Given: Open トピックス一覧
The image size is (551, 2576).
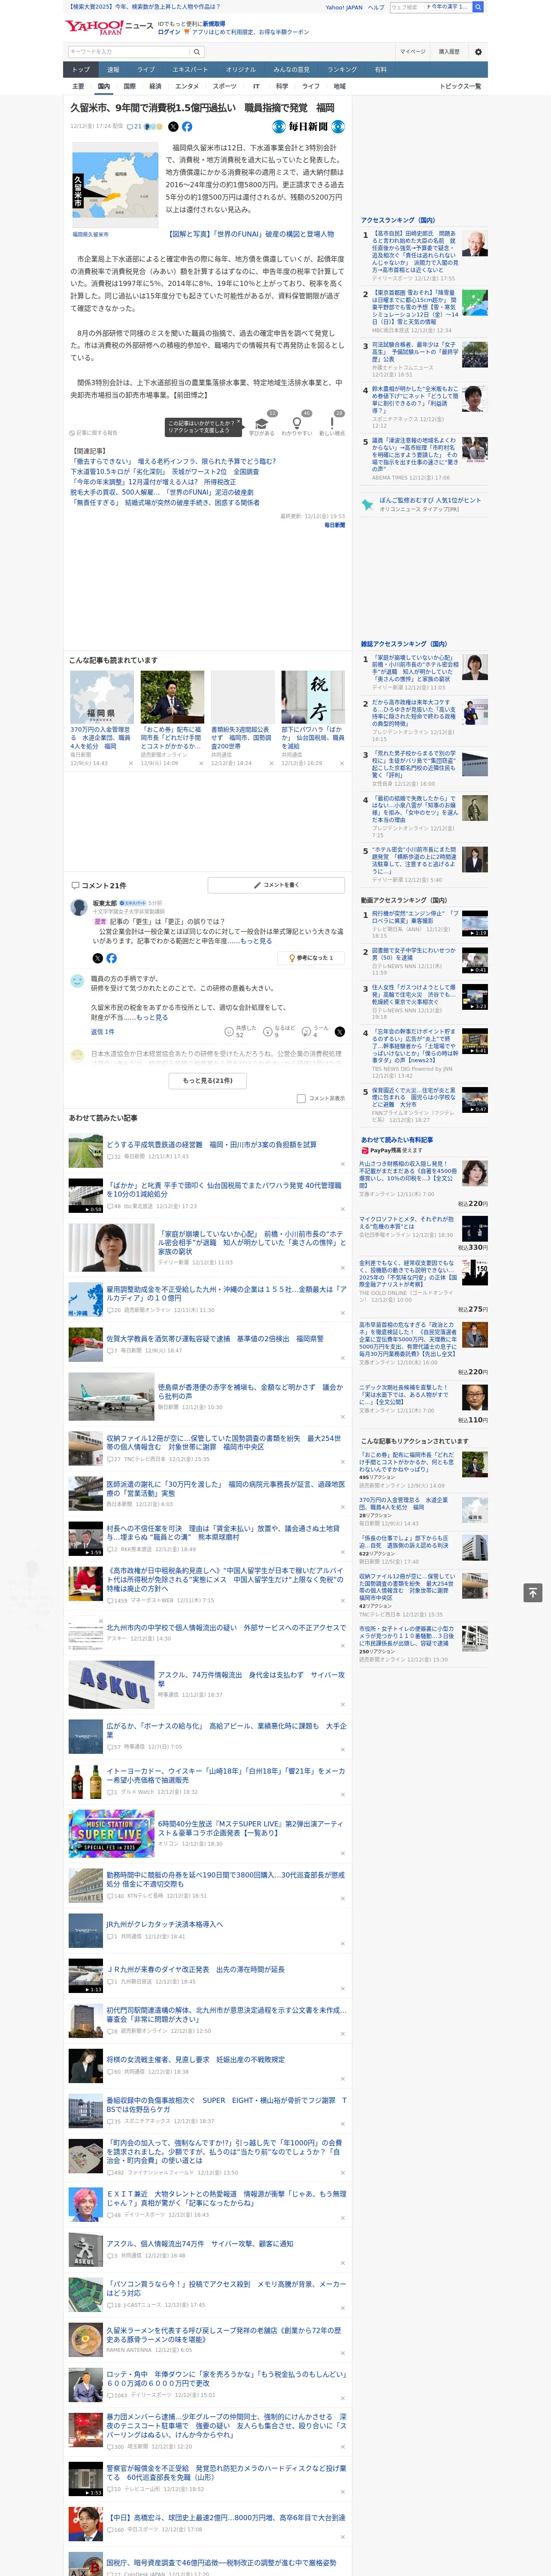Looking at the screenshot, I should pos(460,86).
